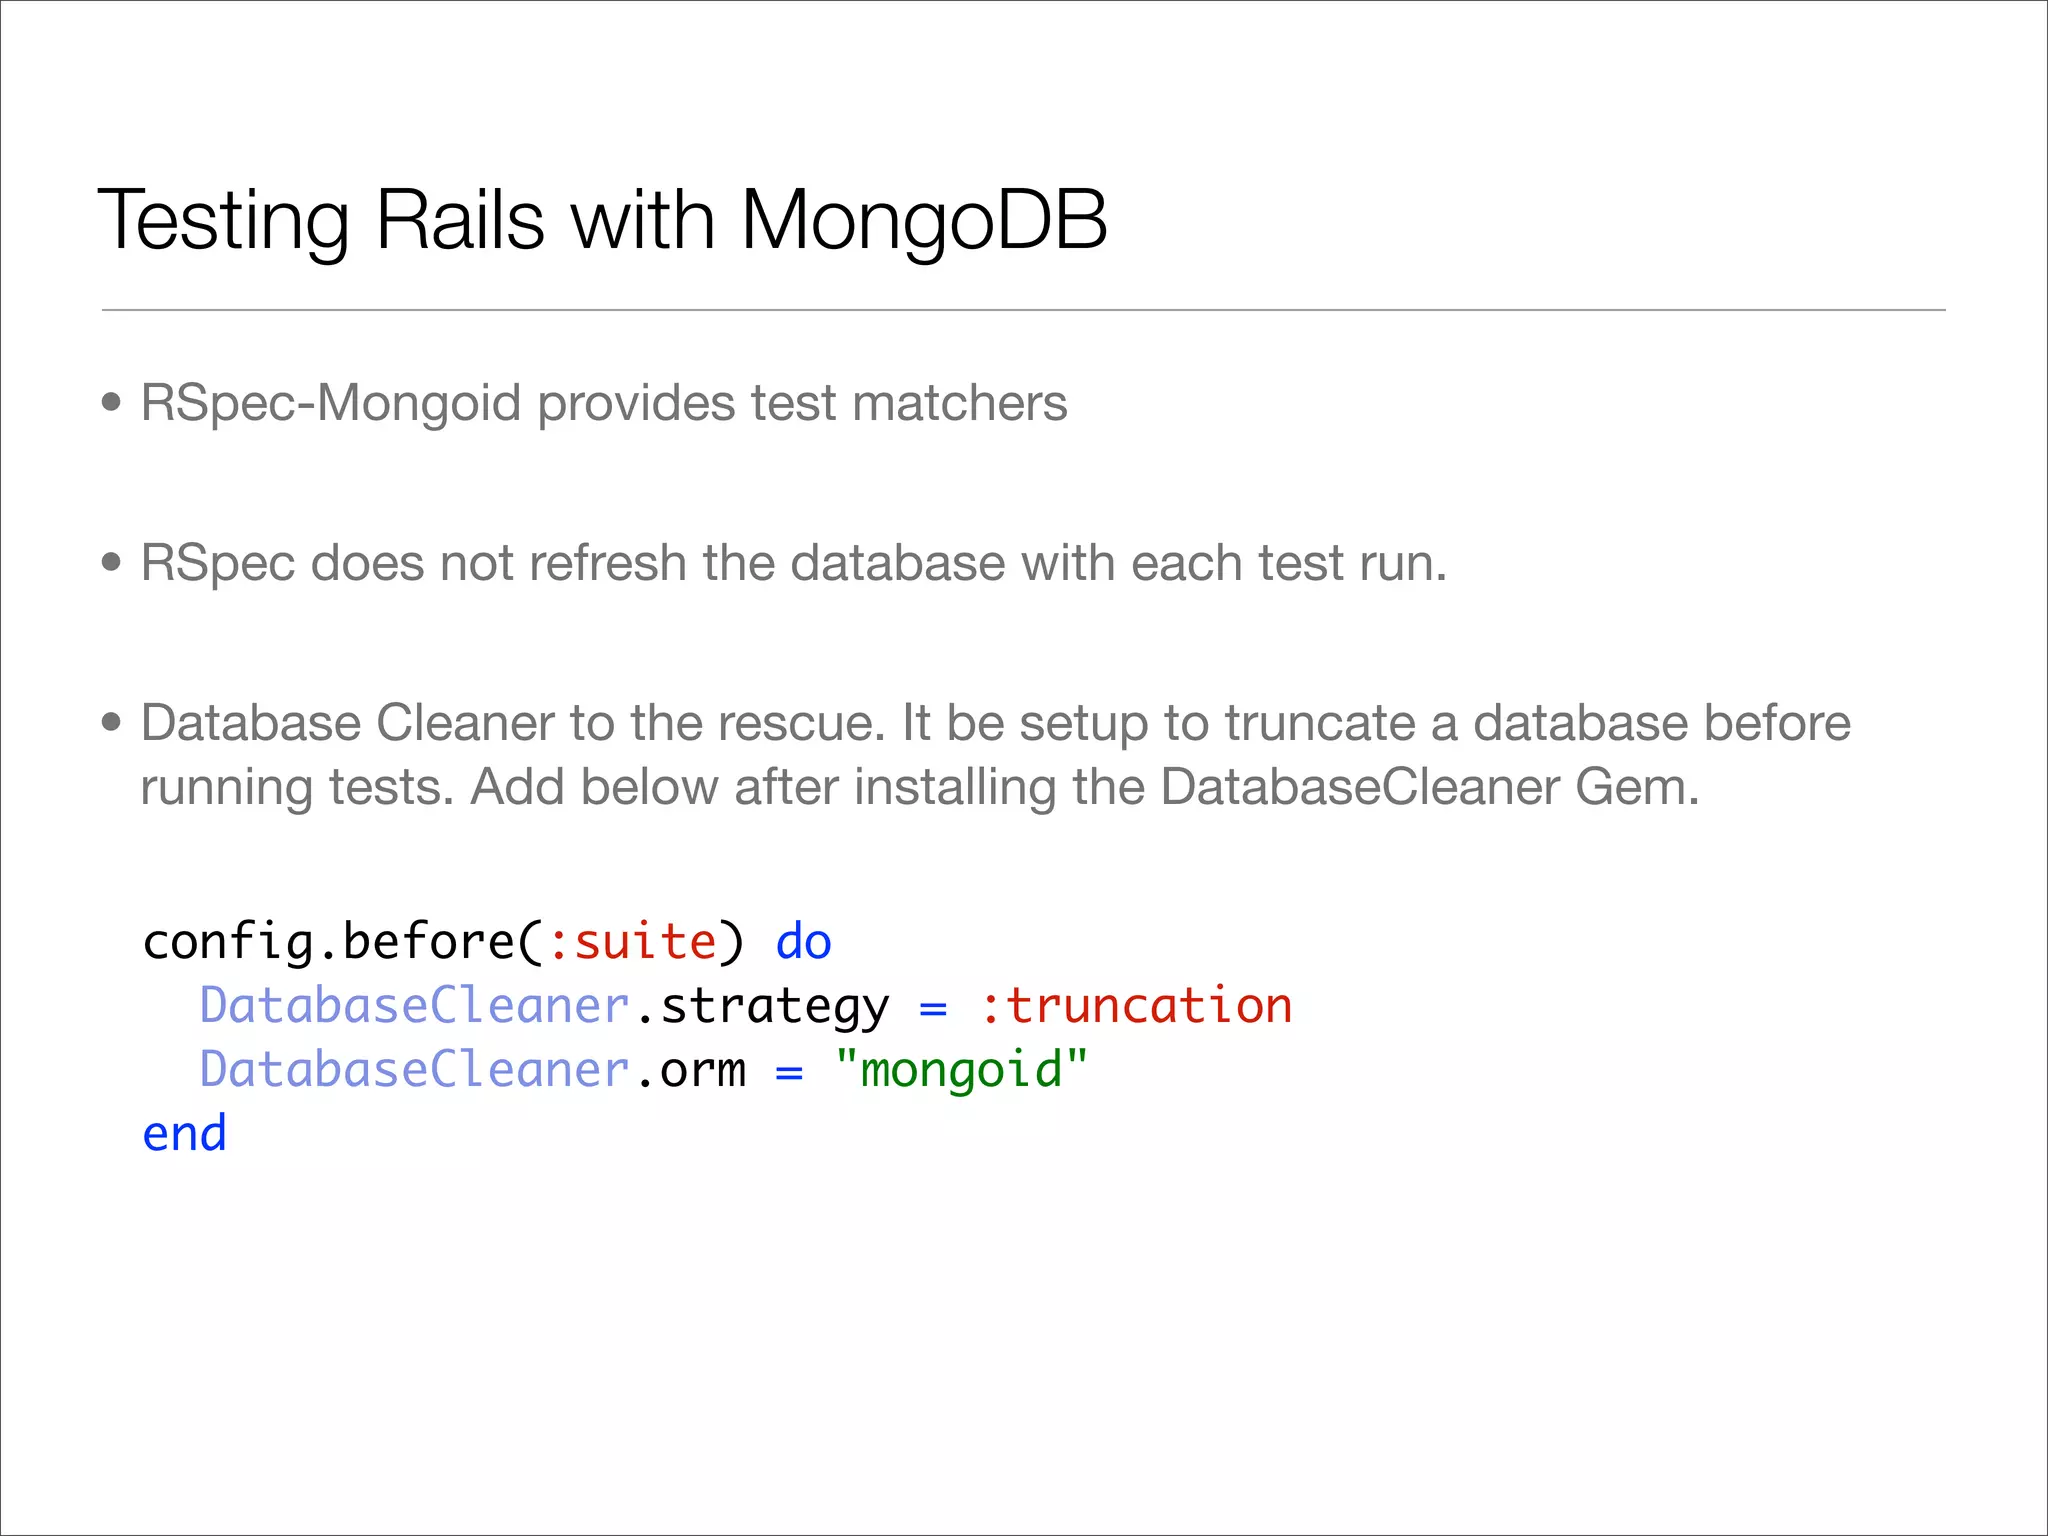The image size is (2048, 1536).
Task: Click the bullet dot before 'RSpec does not refresh'
Action: tap(112, 563)
